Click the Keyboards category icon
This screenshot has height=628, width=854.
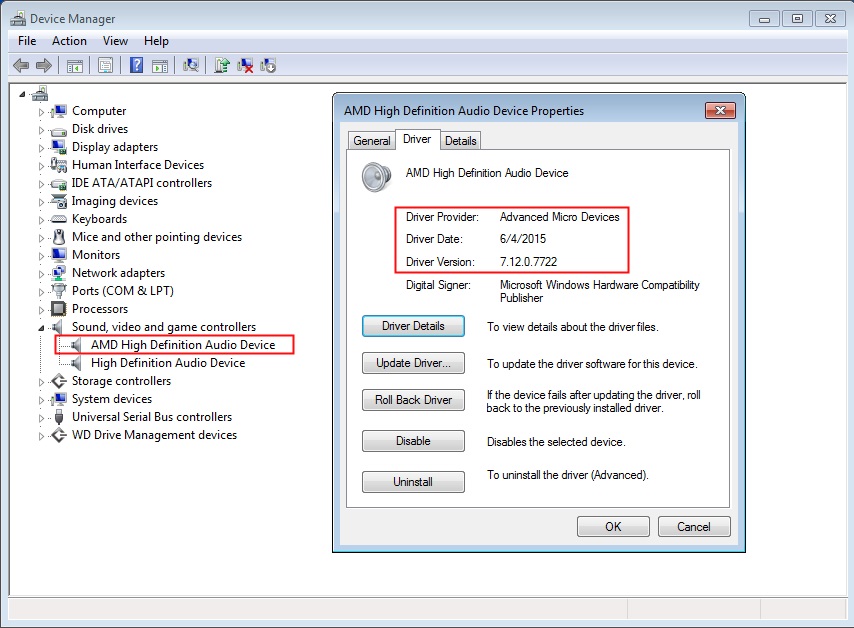coord(58,220)
